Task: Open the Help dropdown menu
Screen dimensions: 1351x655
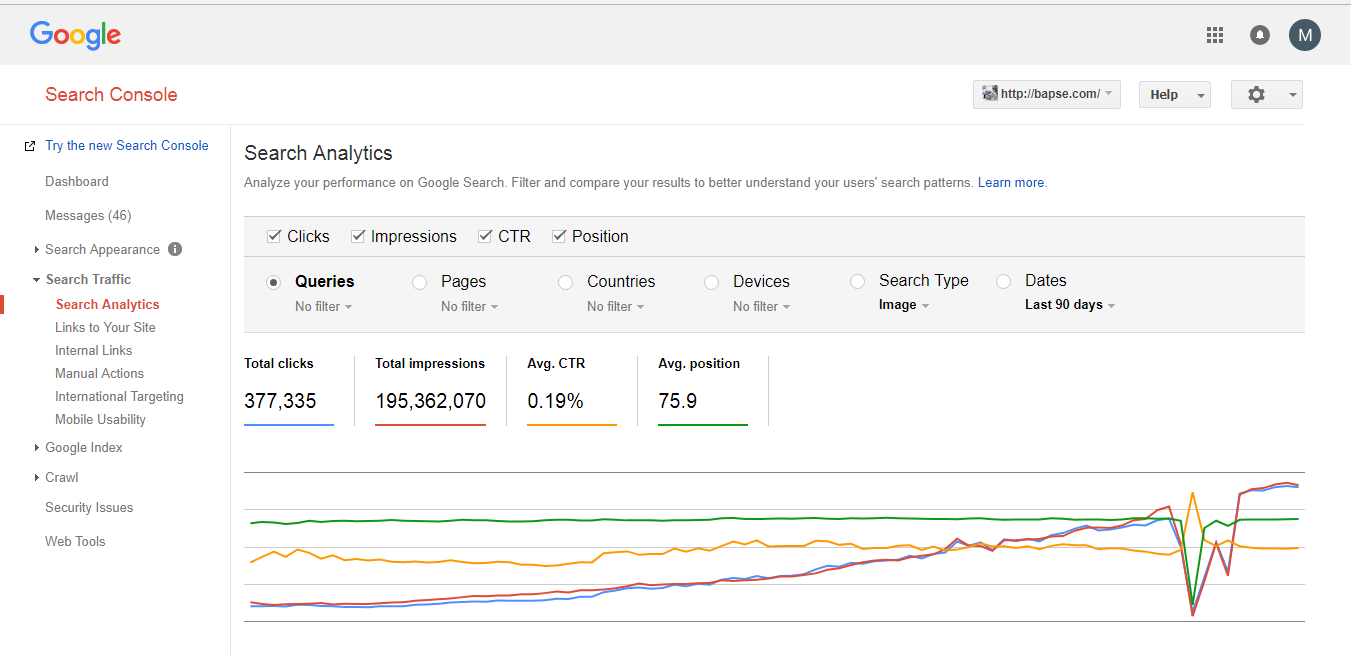Action: tap(1175, 94)
